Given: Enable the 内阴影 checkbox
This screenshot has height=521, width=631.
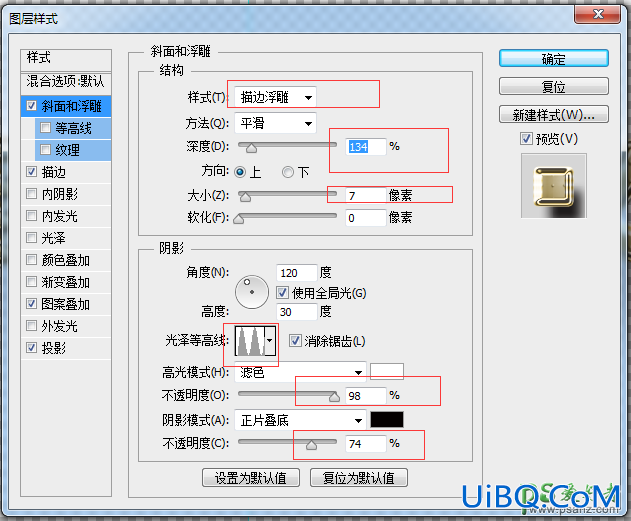Looking at the screenshot, I should click(x=31, y=194).
